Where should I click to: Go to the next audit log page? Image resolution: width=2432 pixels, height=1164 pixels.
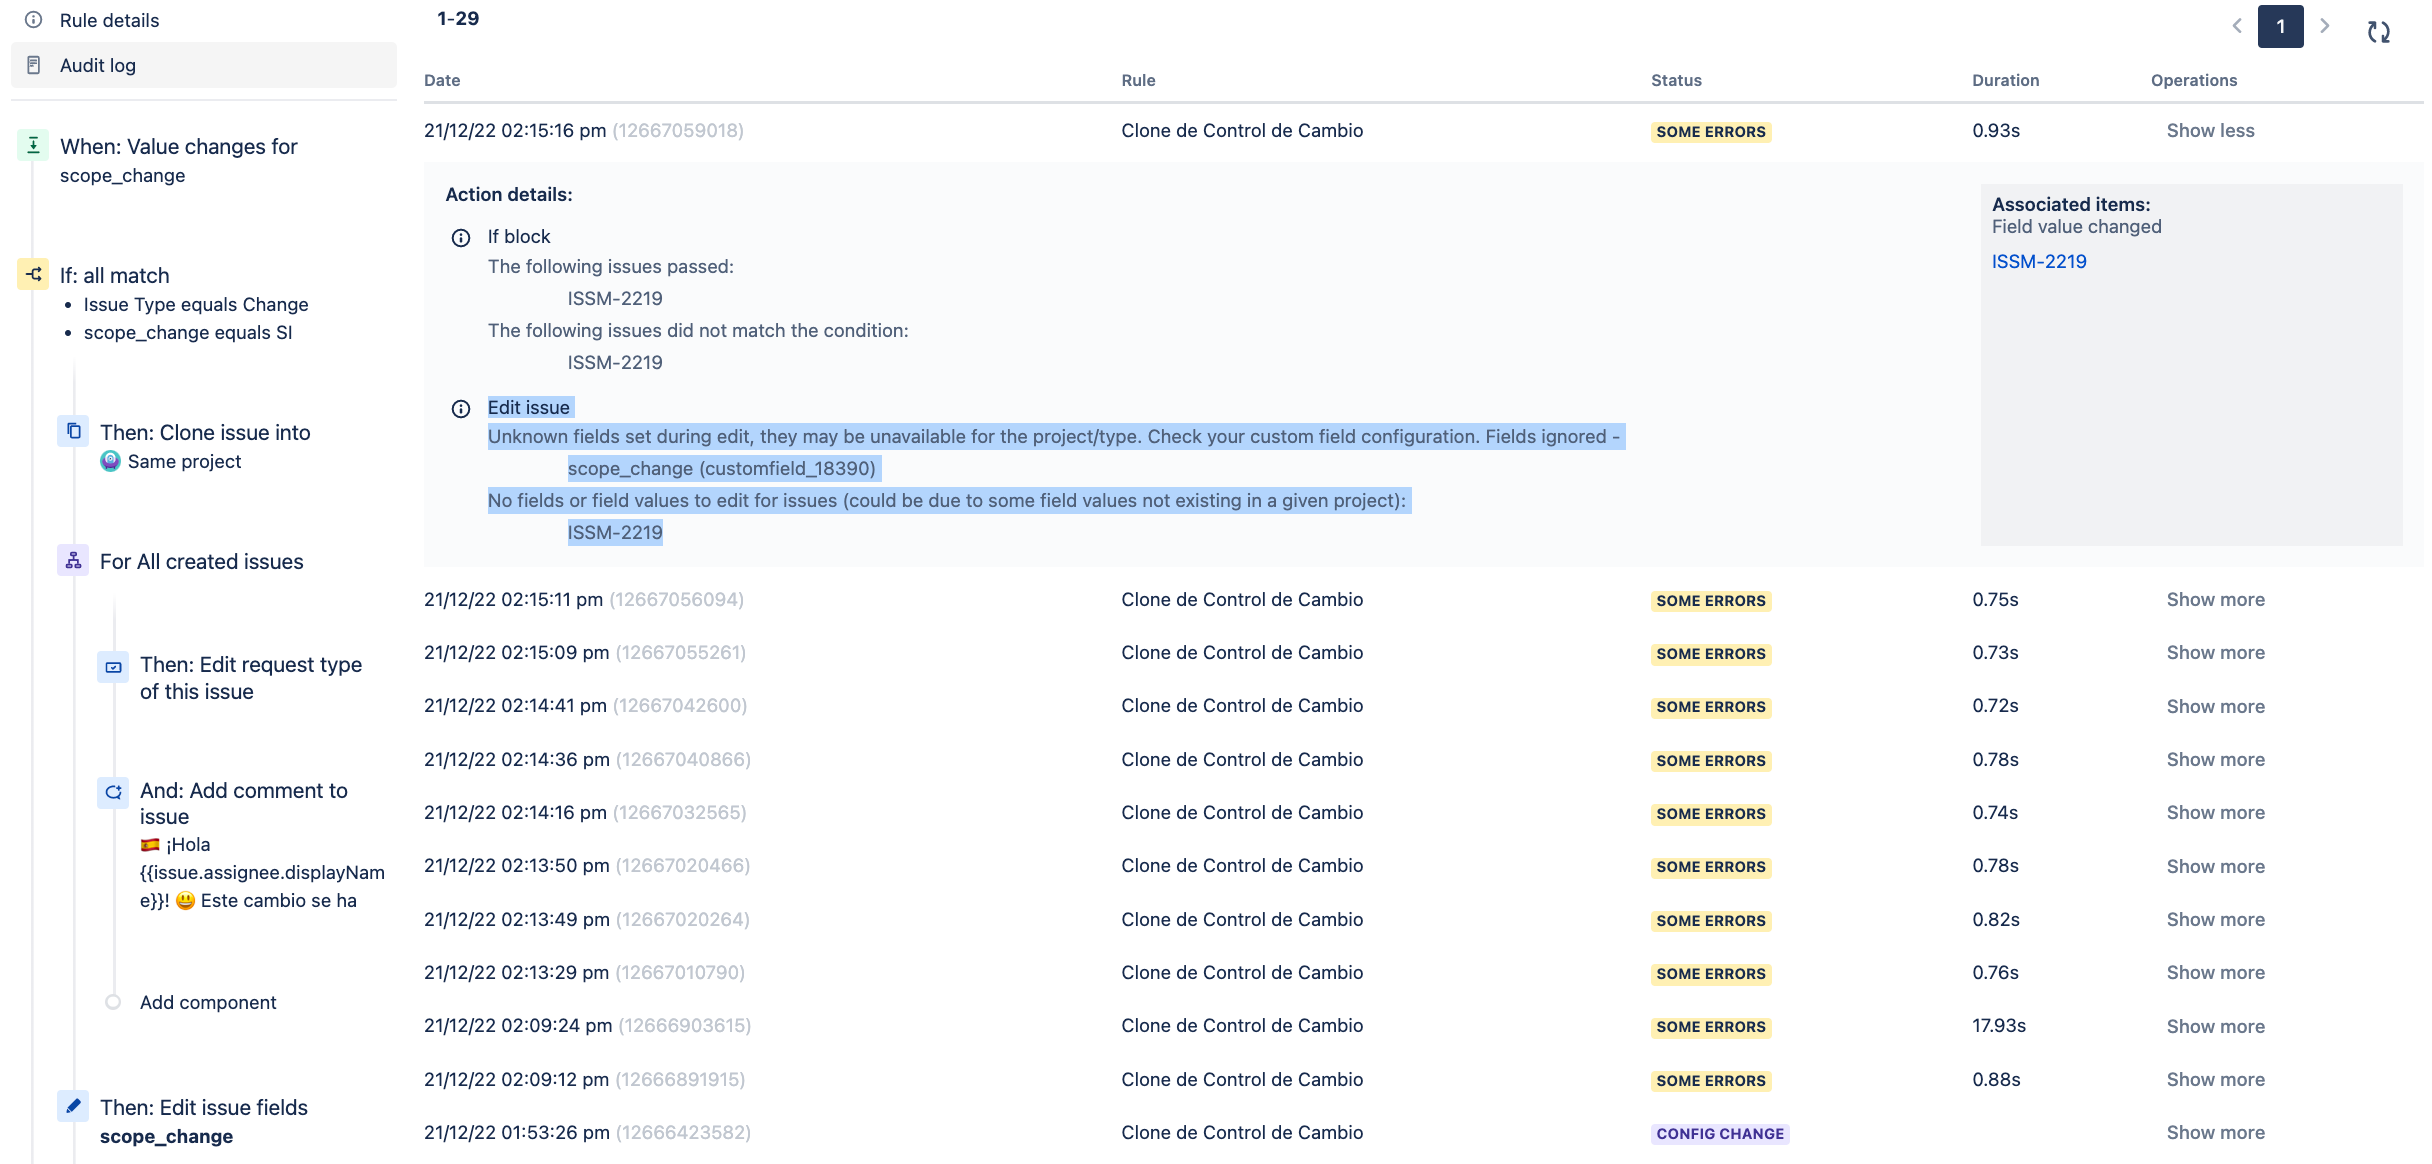pyautogui.click(x=2325, y=26)
